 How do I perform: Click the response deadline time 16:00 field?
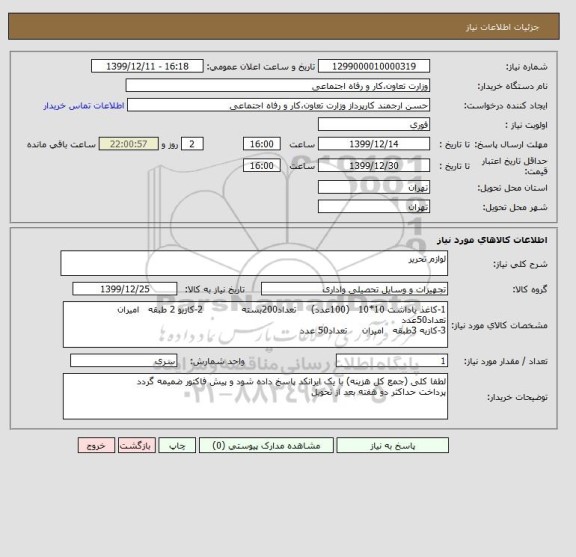pos(262,144)
